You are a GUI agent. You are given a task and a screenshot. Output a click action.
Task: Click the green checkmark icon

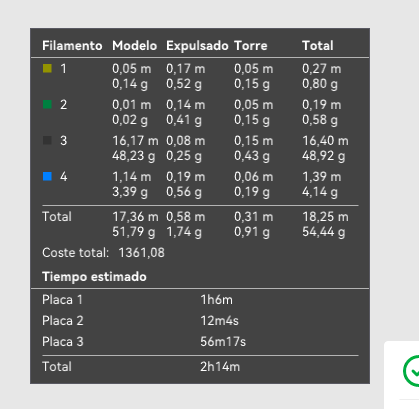coord(411,371)
